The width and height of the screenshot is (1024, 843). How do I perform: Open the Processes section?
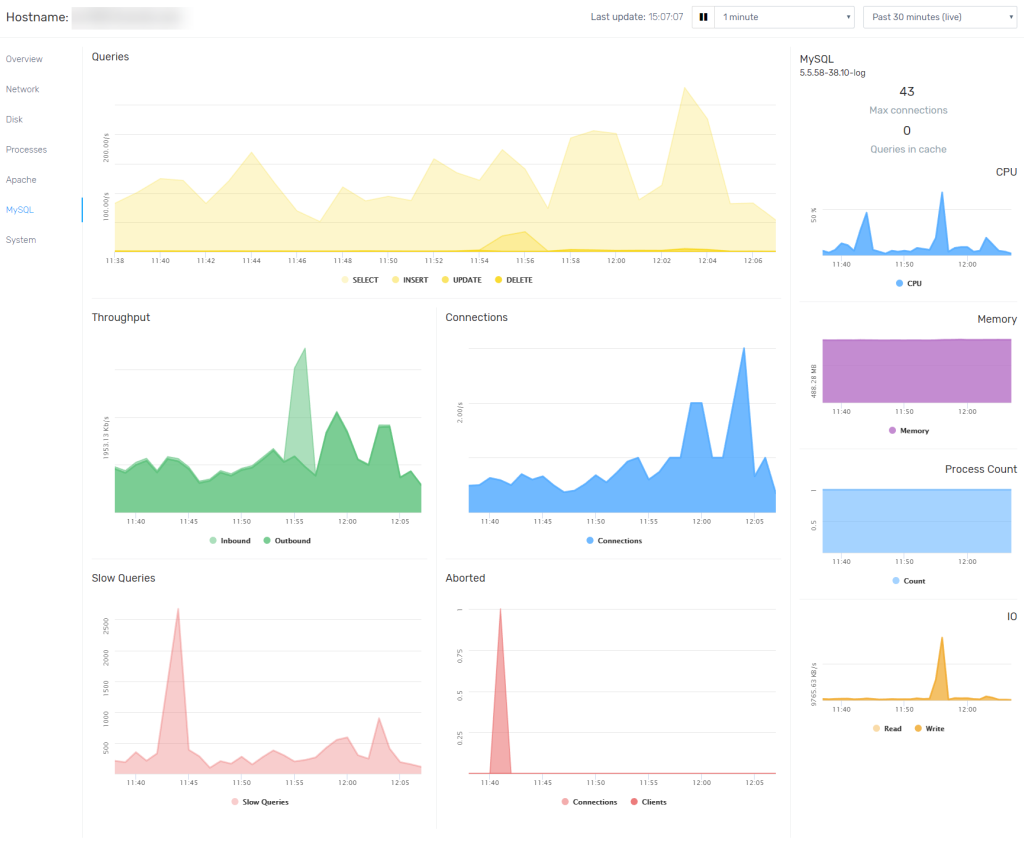(26, 150)
